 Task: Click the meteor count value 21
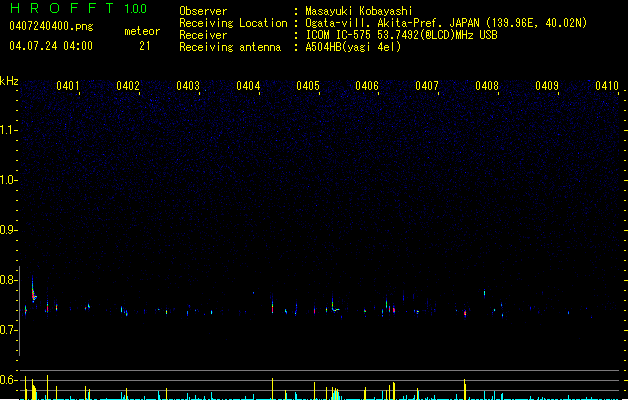click(x=145, y=46)
